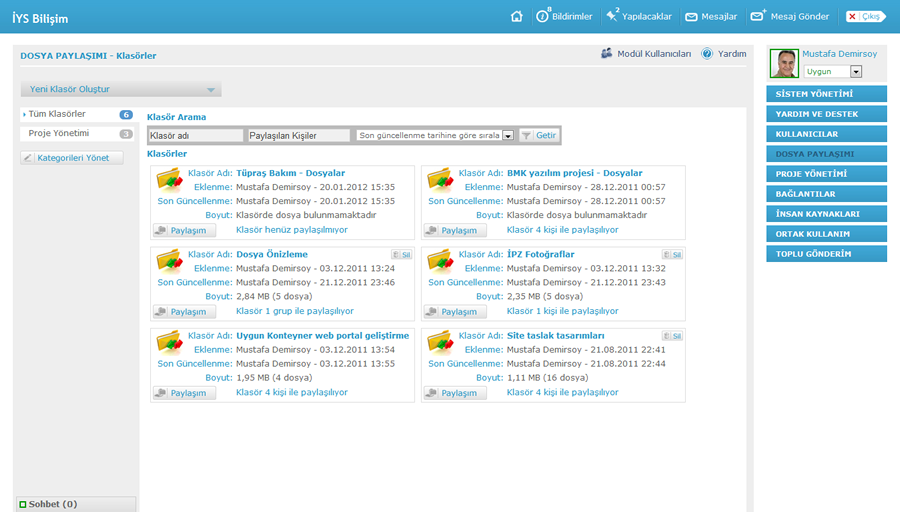
Task: Open İNSAN KAYNAKLARI menu
Action: [x=826, y=214]
